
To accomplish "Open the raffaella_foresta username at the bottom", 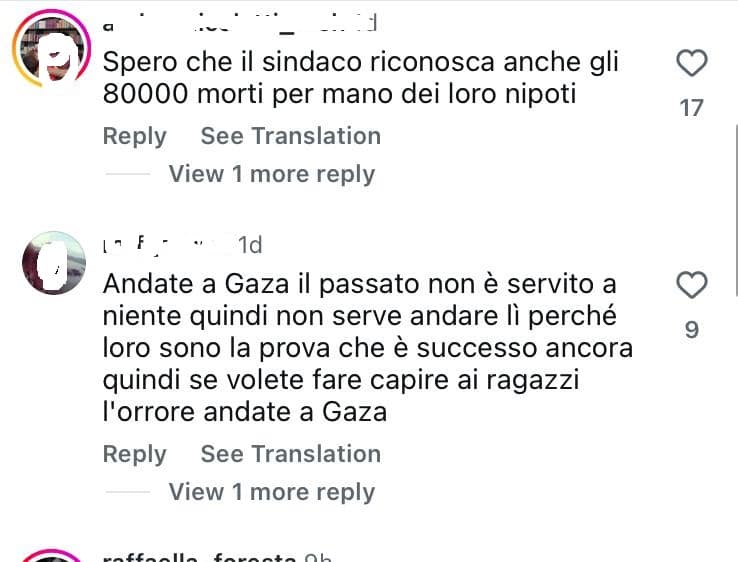I will click(x=200, y=557).
